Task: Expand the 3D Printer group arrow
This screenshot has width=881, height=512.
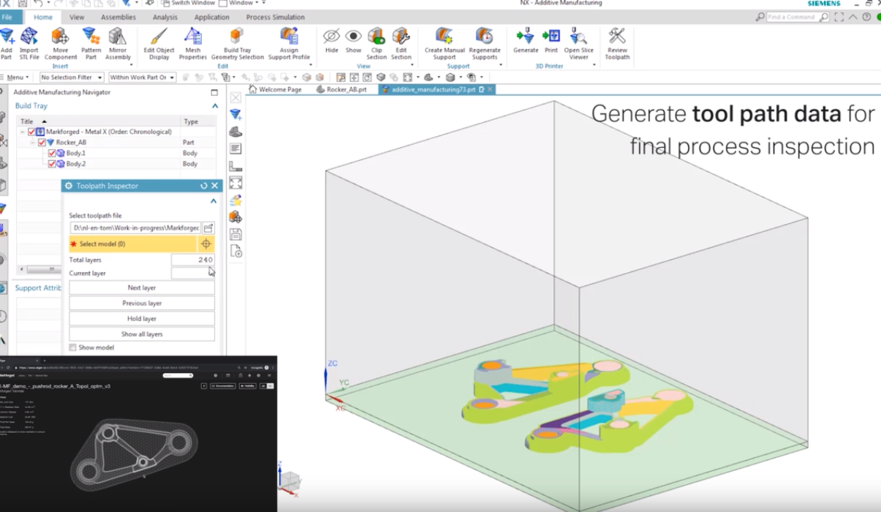Action: click(x=594, y=65)
